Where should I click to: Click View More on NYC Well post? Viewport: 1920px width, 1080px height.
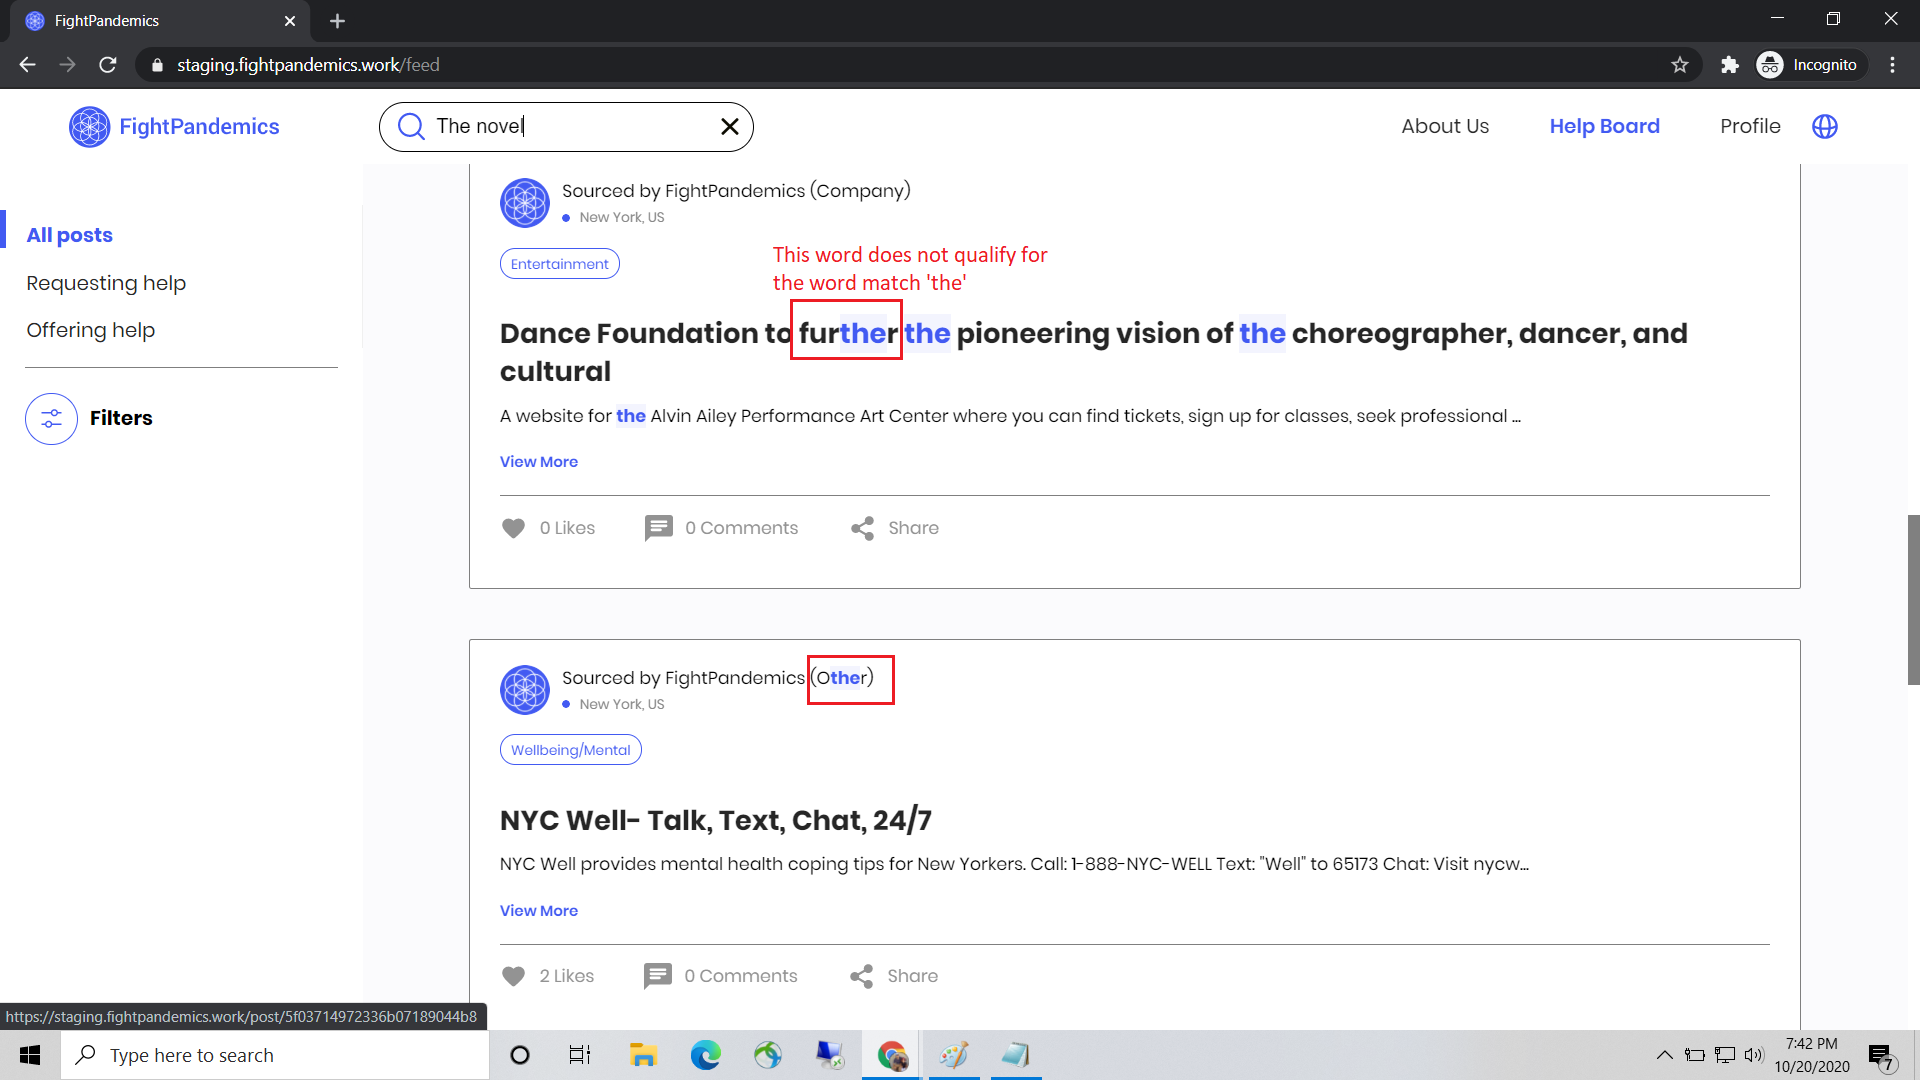pos(539,911)
